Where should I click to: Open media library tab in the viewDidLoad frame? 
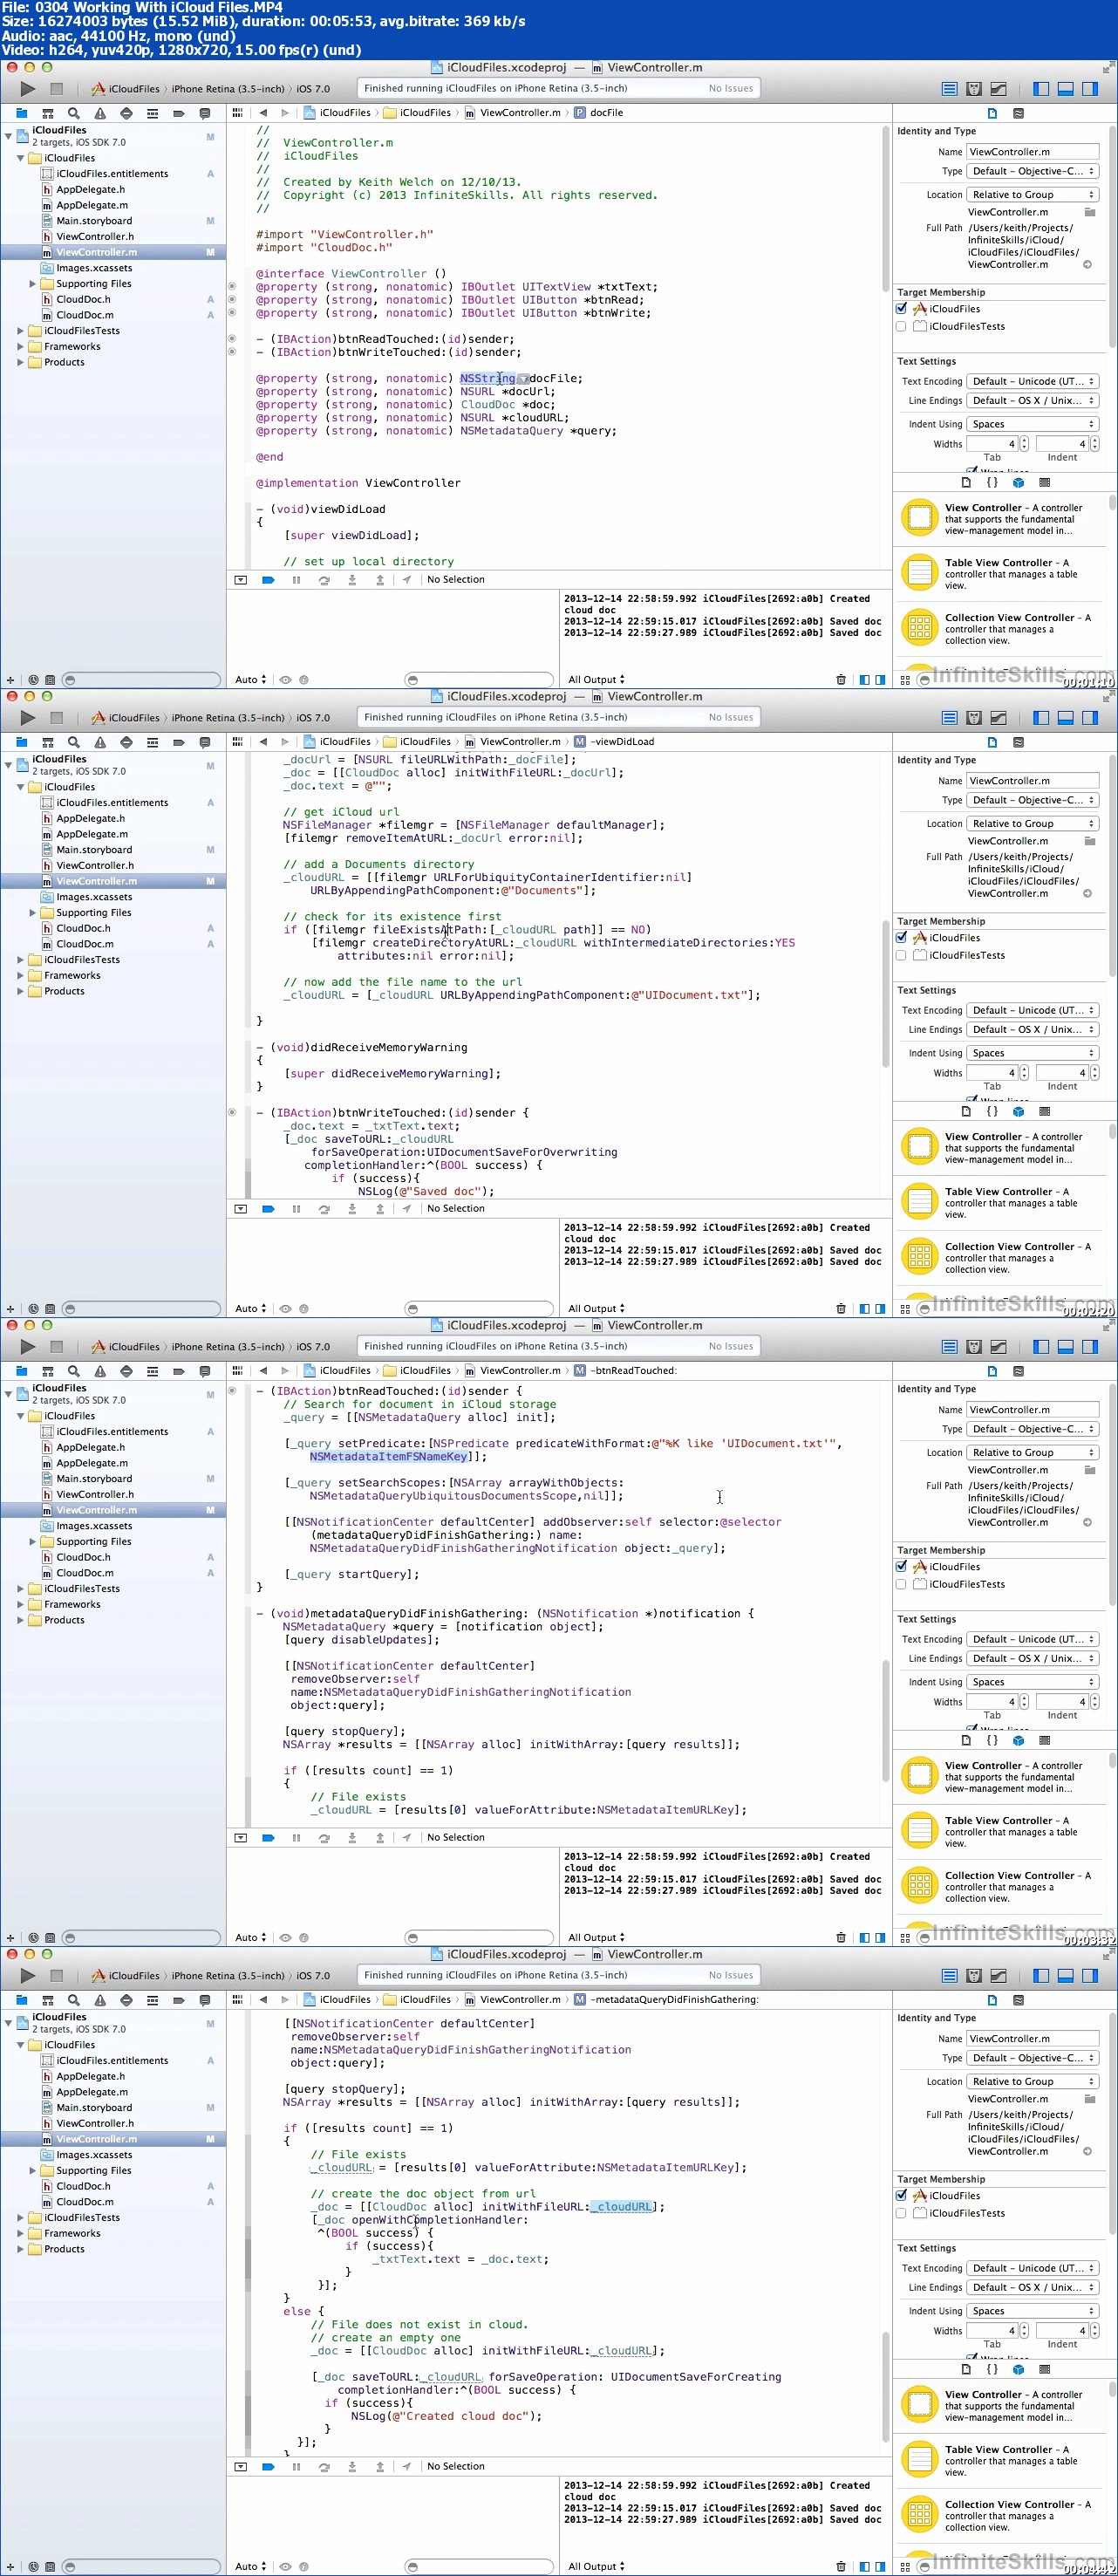[x=1044, y=1111]
